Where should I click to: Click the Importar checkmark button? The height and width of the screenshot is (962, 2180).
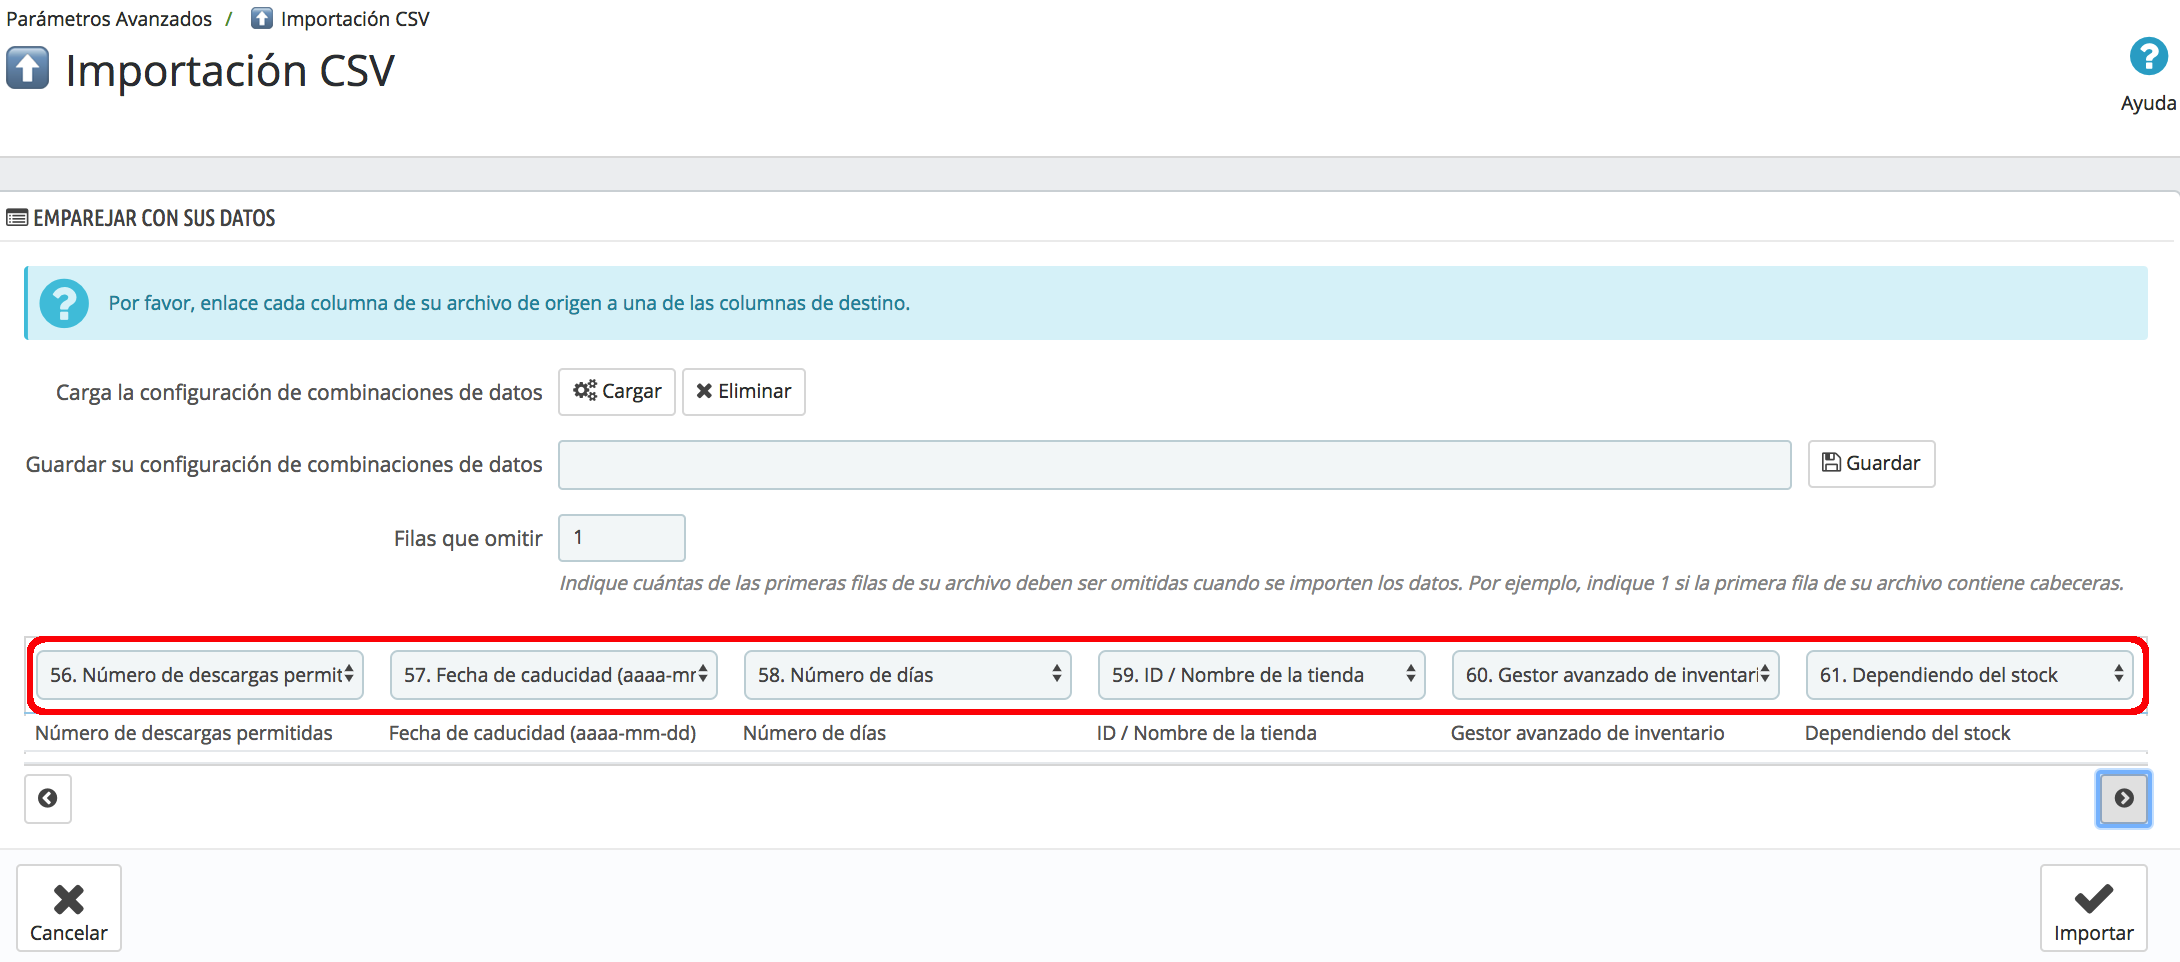click(2093, 908)
